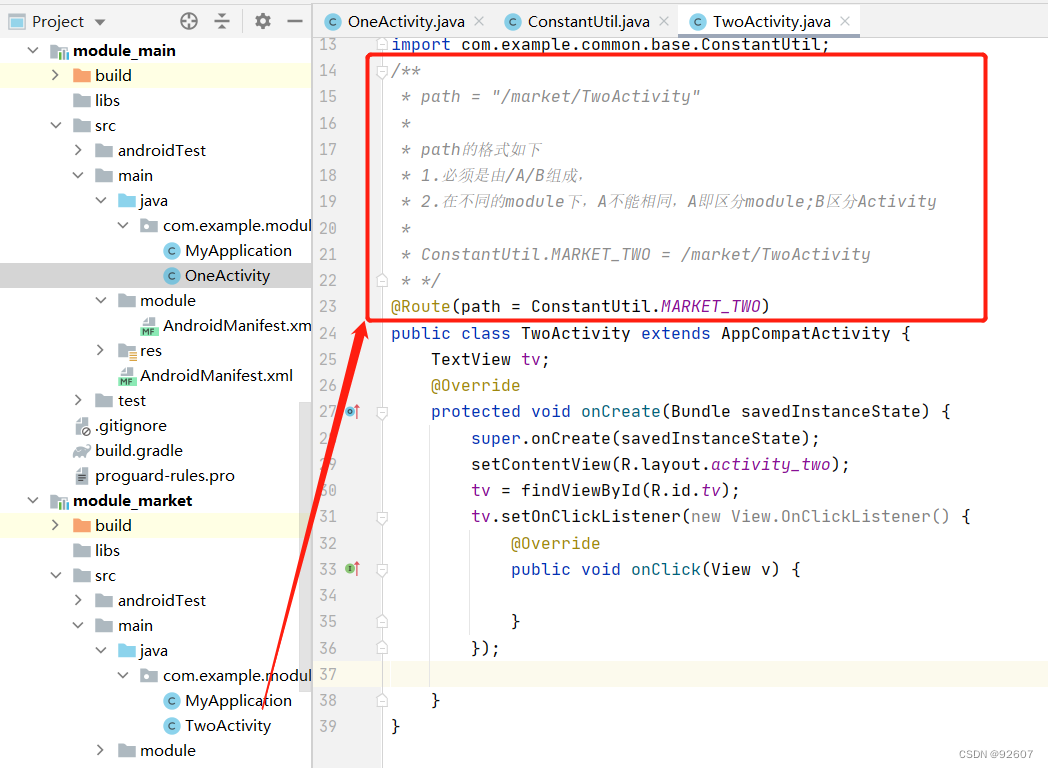Screen dimensions: 1048x768
Task: Click the ConstantUtil import statement
Action: coord(610,44)
